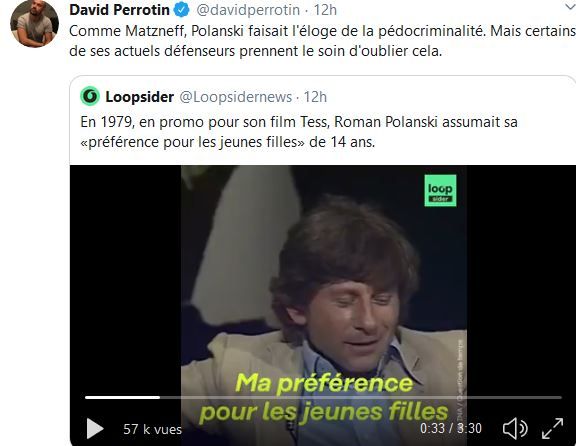The height and width of the screenshot is (446, 576).
Task: Open the Loopsider account name
Action: (140, 97)
